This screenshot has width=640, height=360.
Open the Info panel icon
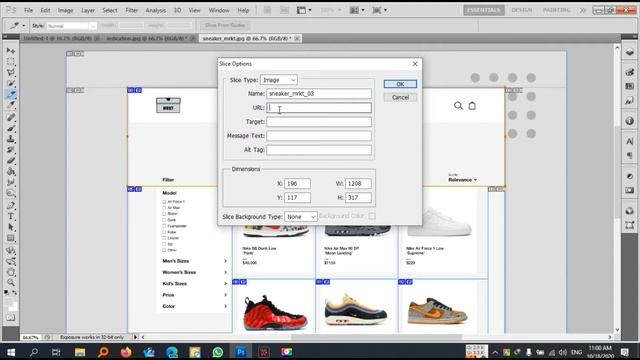tap(629, 121)
